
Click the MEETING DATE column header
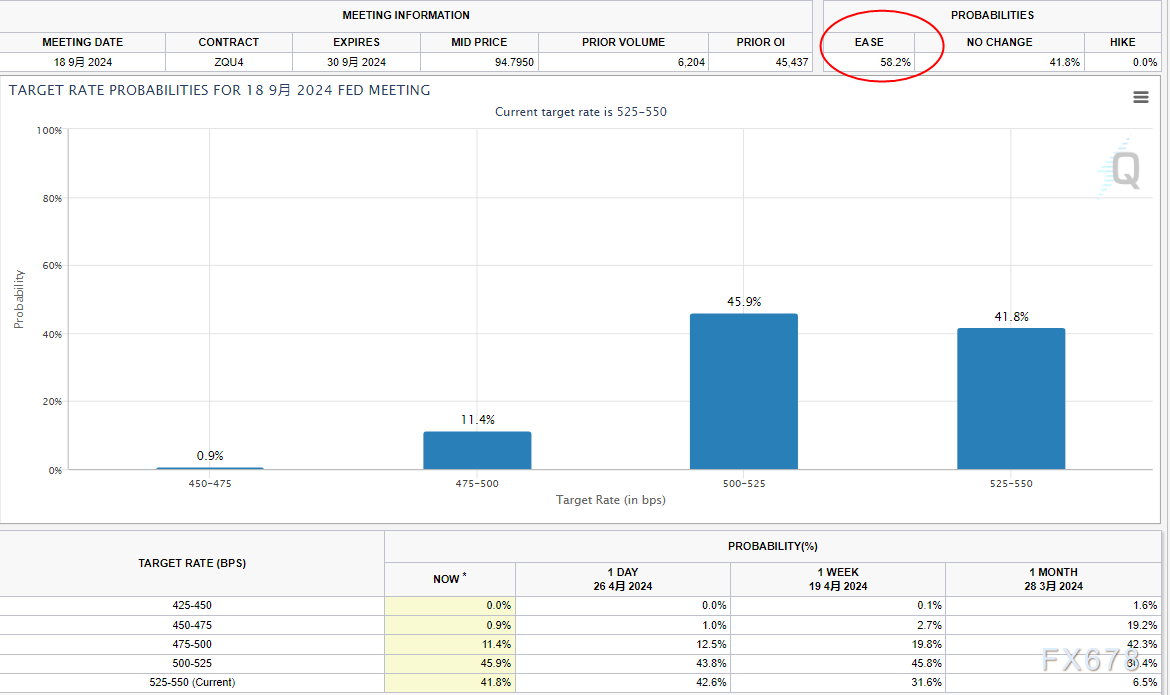pyautogui.click(x=82, y=42)
